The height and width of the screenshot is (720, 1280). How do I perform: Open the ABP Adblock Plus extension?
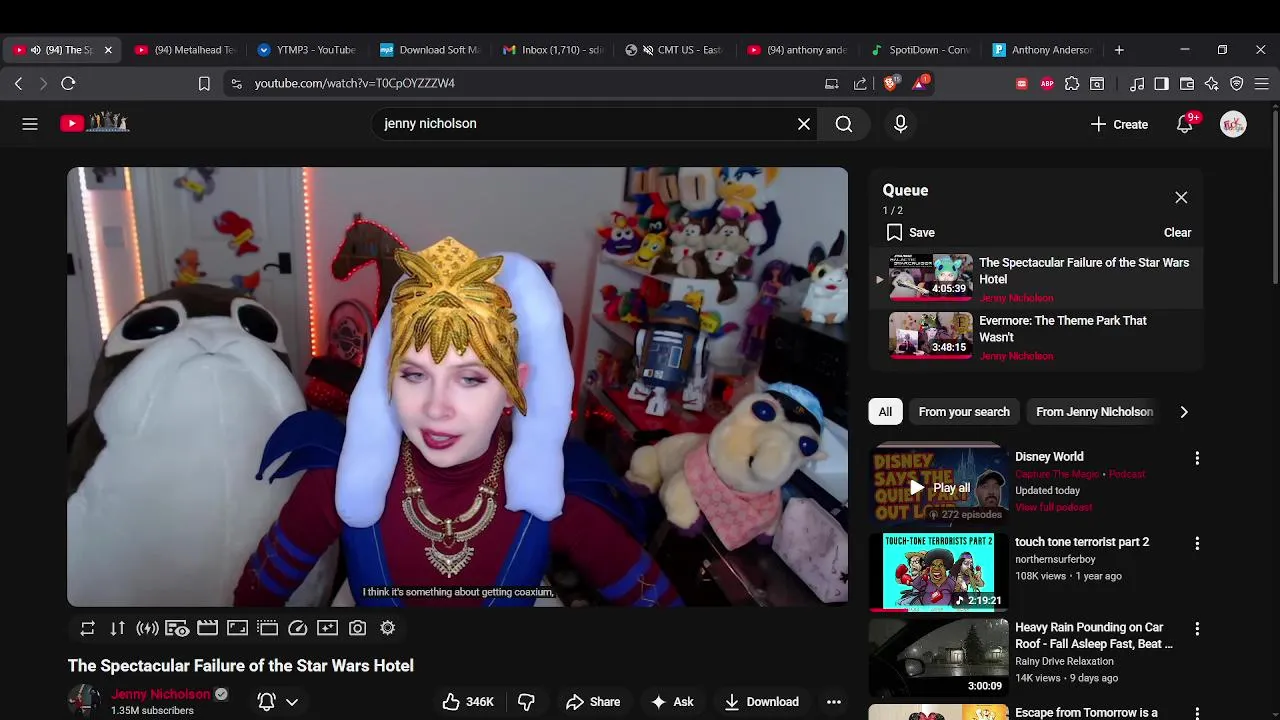pyautogui.click(x=1047, y=84)
